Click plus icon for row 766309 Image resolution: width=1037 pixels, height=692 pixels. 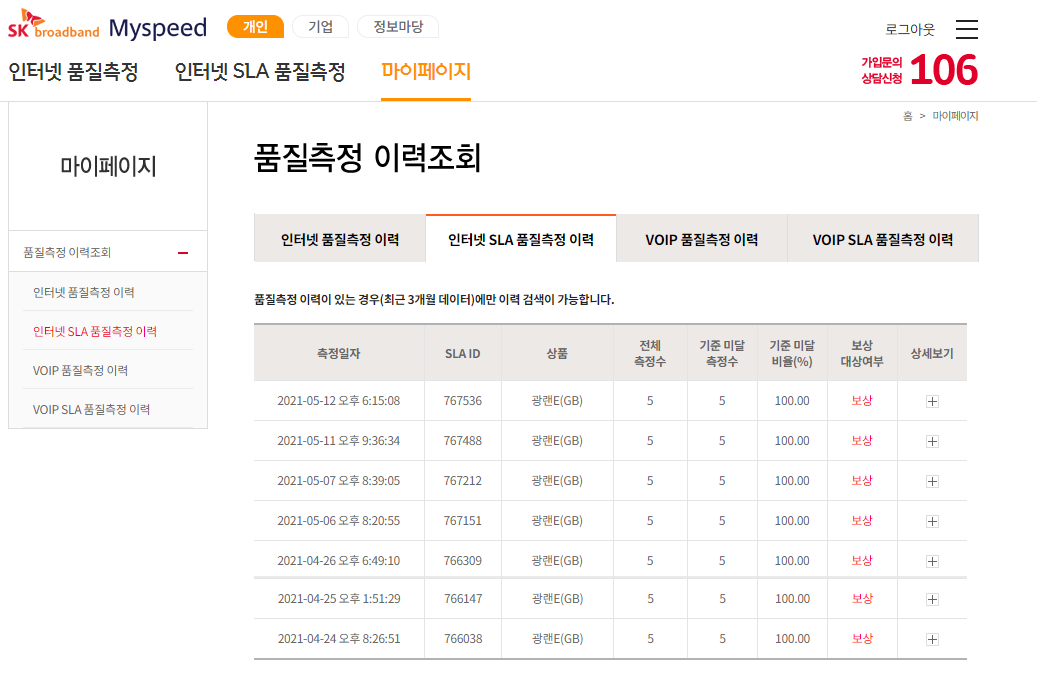932,561
